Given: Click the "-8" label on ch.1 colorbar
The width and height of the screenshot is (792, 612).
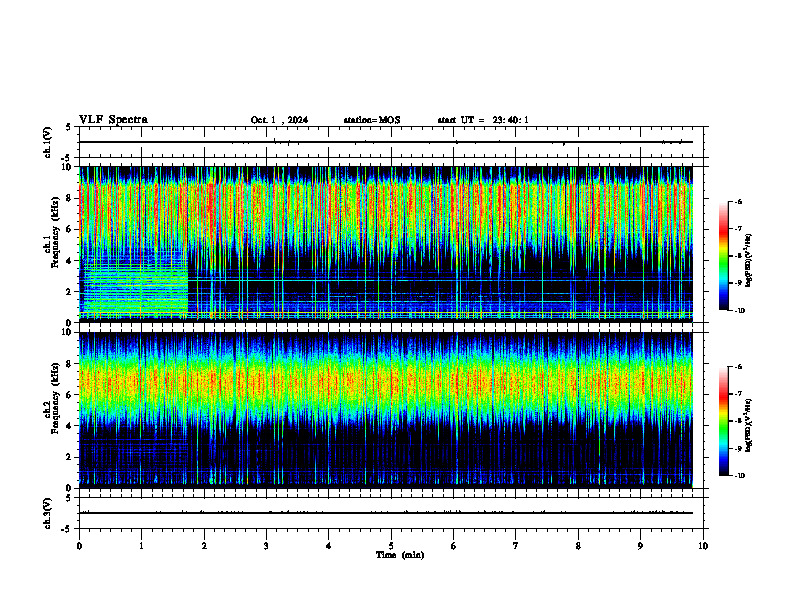Looking at the screenshot, I should pyautogui.click(x=738, y=256).
